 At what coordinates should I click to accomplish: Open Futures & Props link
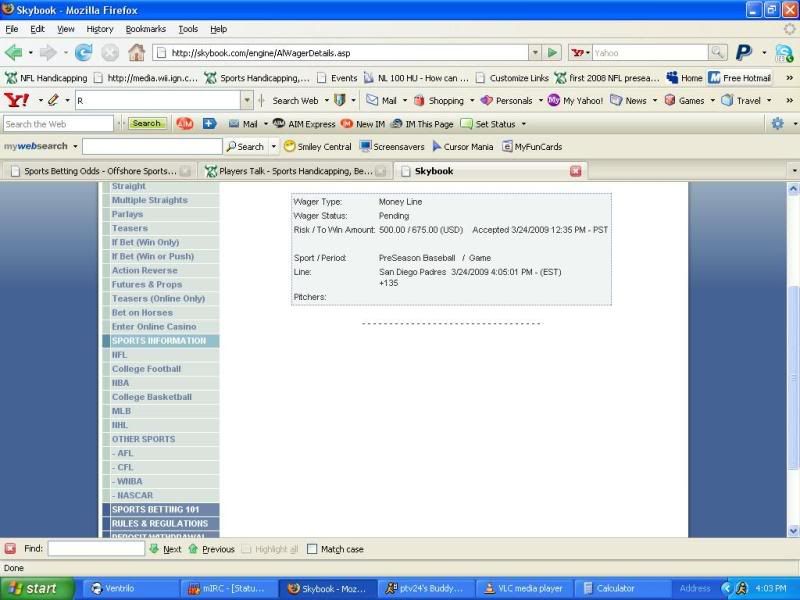(147, 284)
